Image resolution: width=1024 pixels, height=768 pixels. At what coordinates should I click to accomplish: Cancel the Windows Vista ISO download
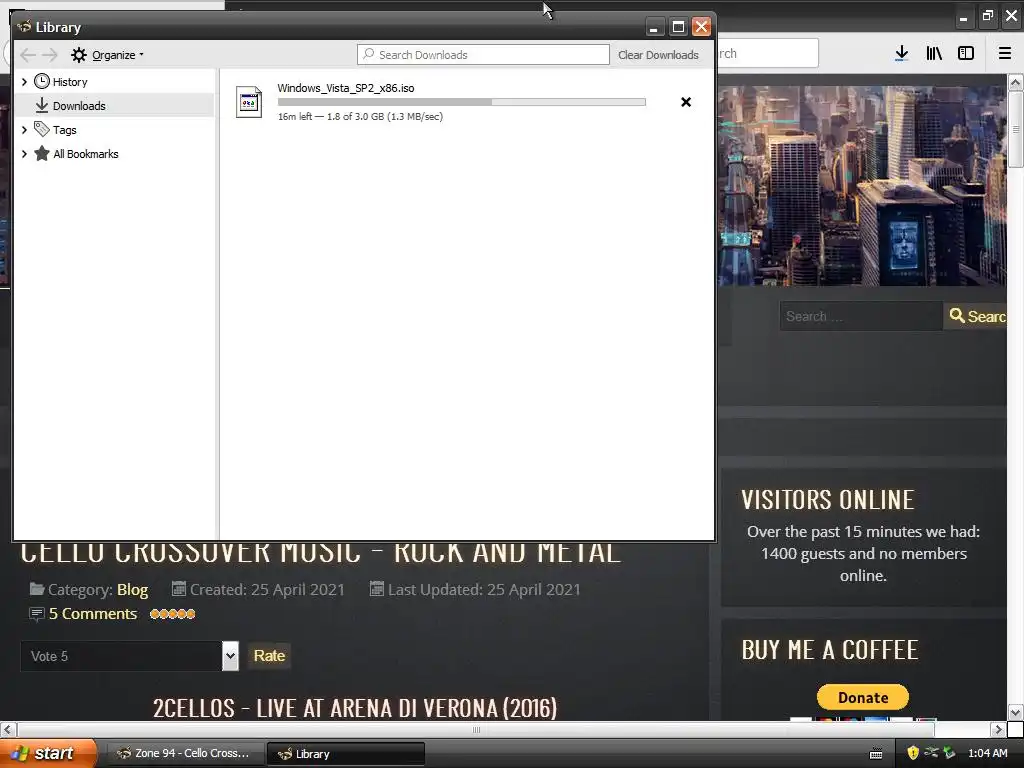[686, 102]
